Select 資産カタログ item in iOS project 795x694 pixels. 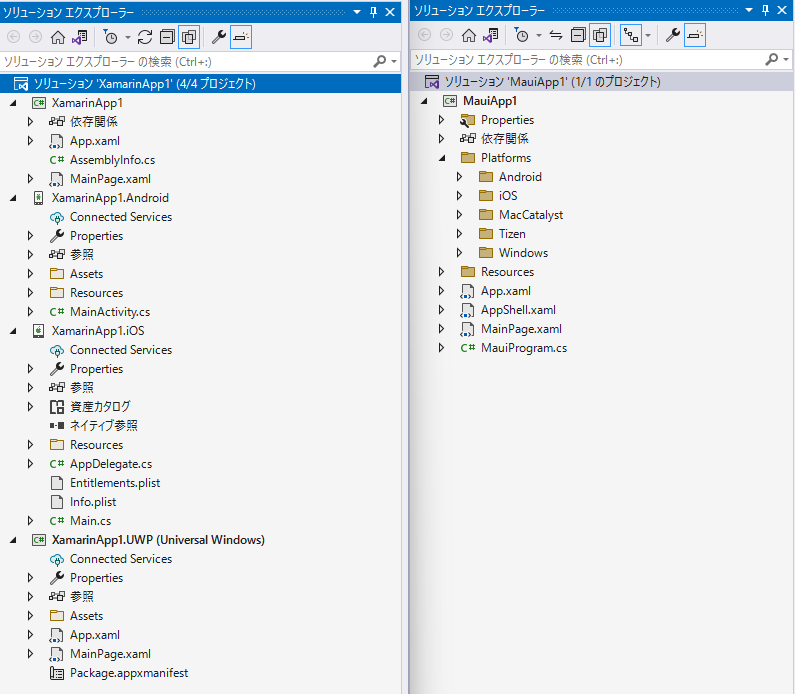pos(100,407)
